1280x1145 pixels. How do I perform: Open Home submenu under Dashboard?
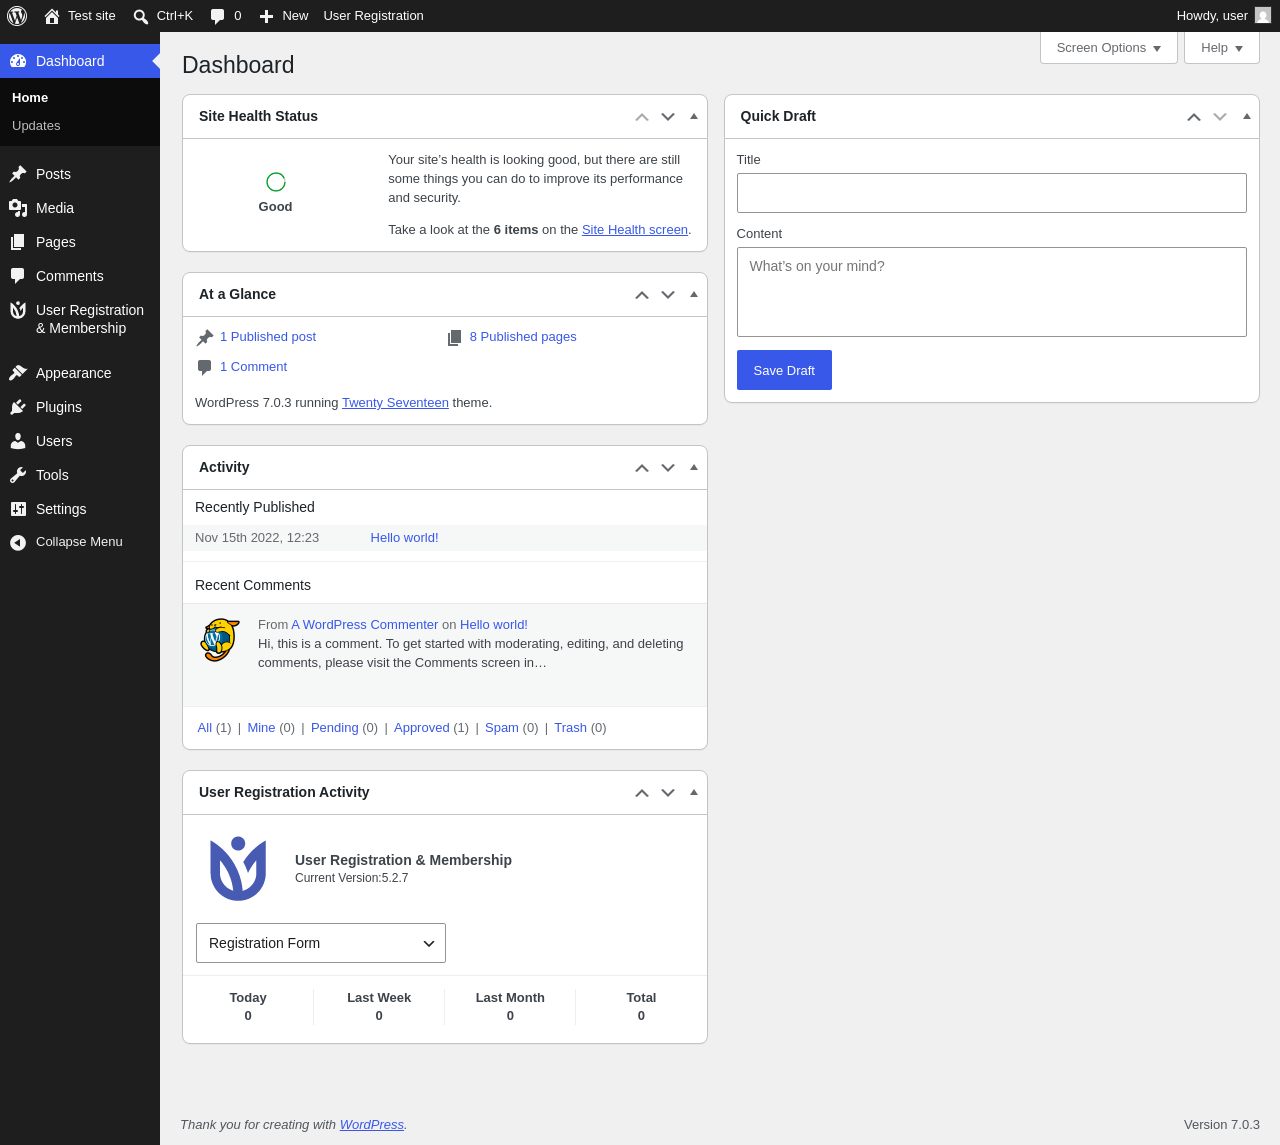click(30, 98)
